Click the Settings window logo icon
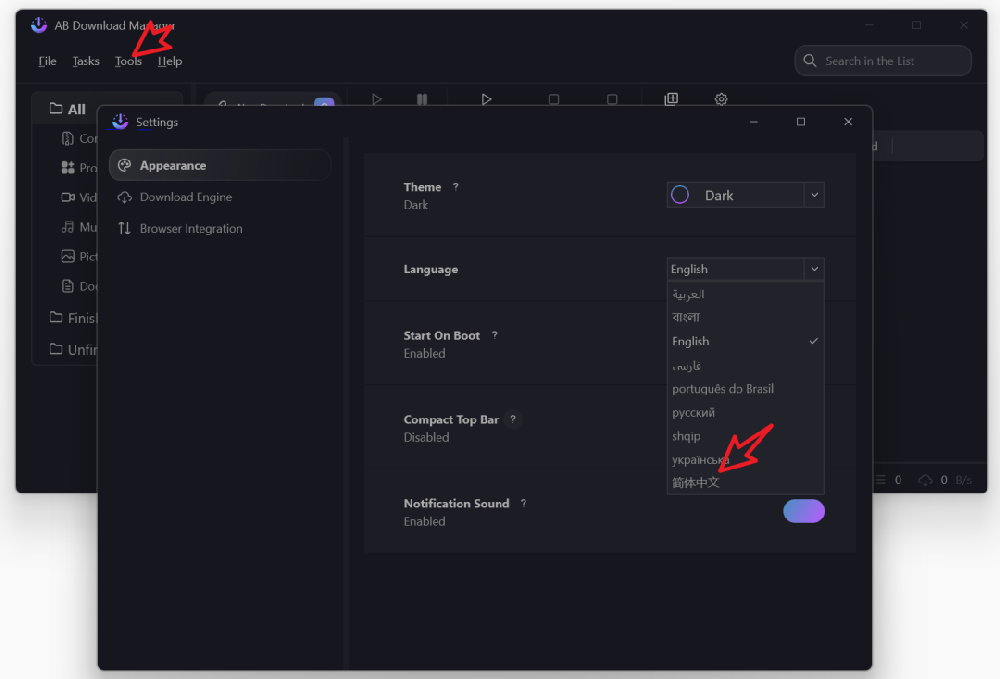The height and width of the screenshot is (679, 1000). coord(119,121)
